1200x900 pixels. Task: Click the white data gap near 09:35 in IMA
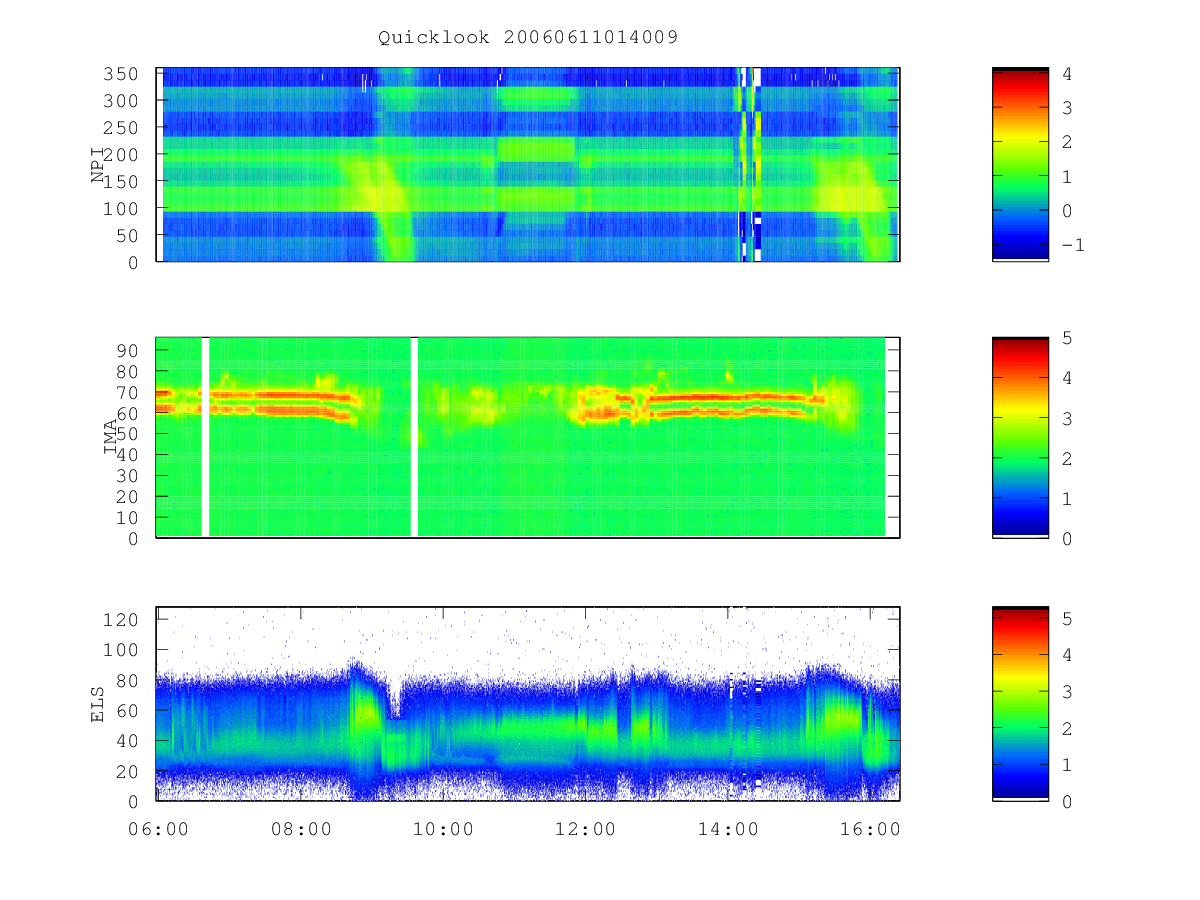coord(414,437)
